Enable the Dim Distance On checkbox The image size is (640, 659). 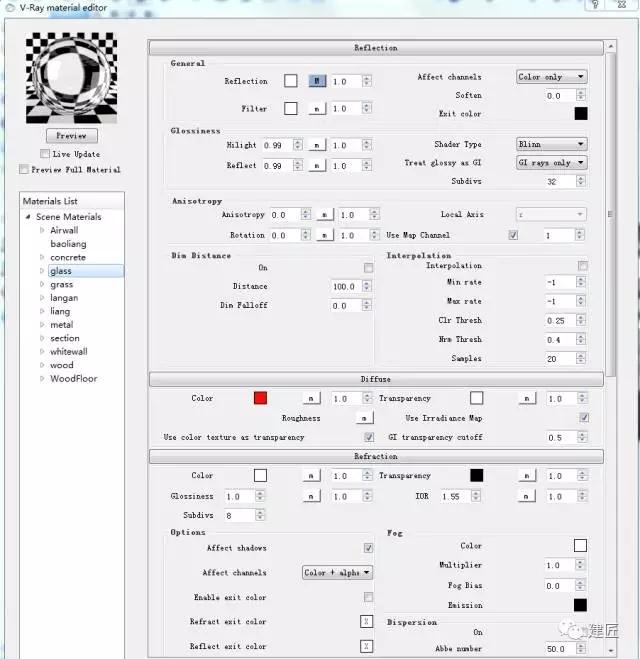369,268
